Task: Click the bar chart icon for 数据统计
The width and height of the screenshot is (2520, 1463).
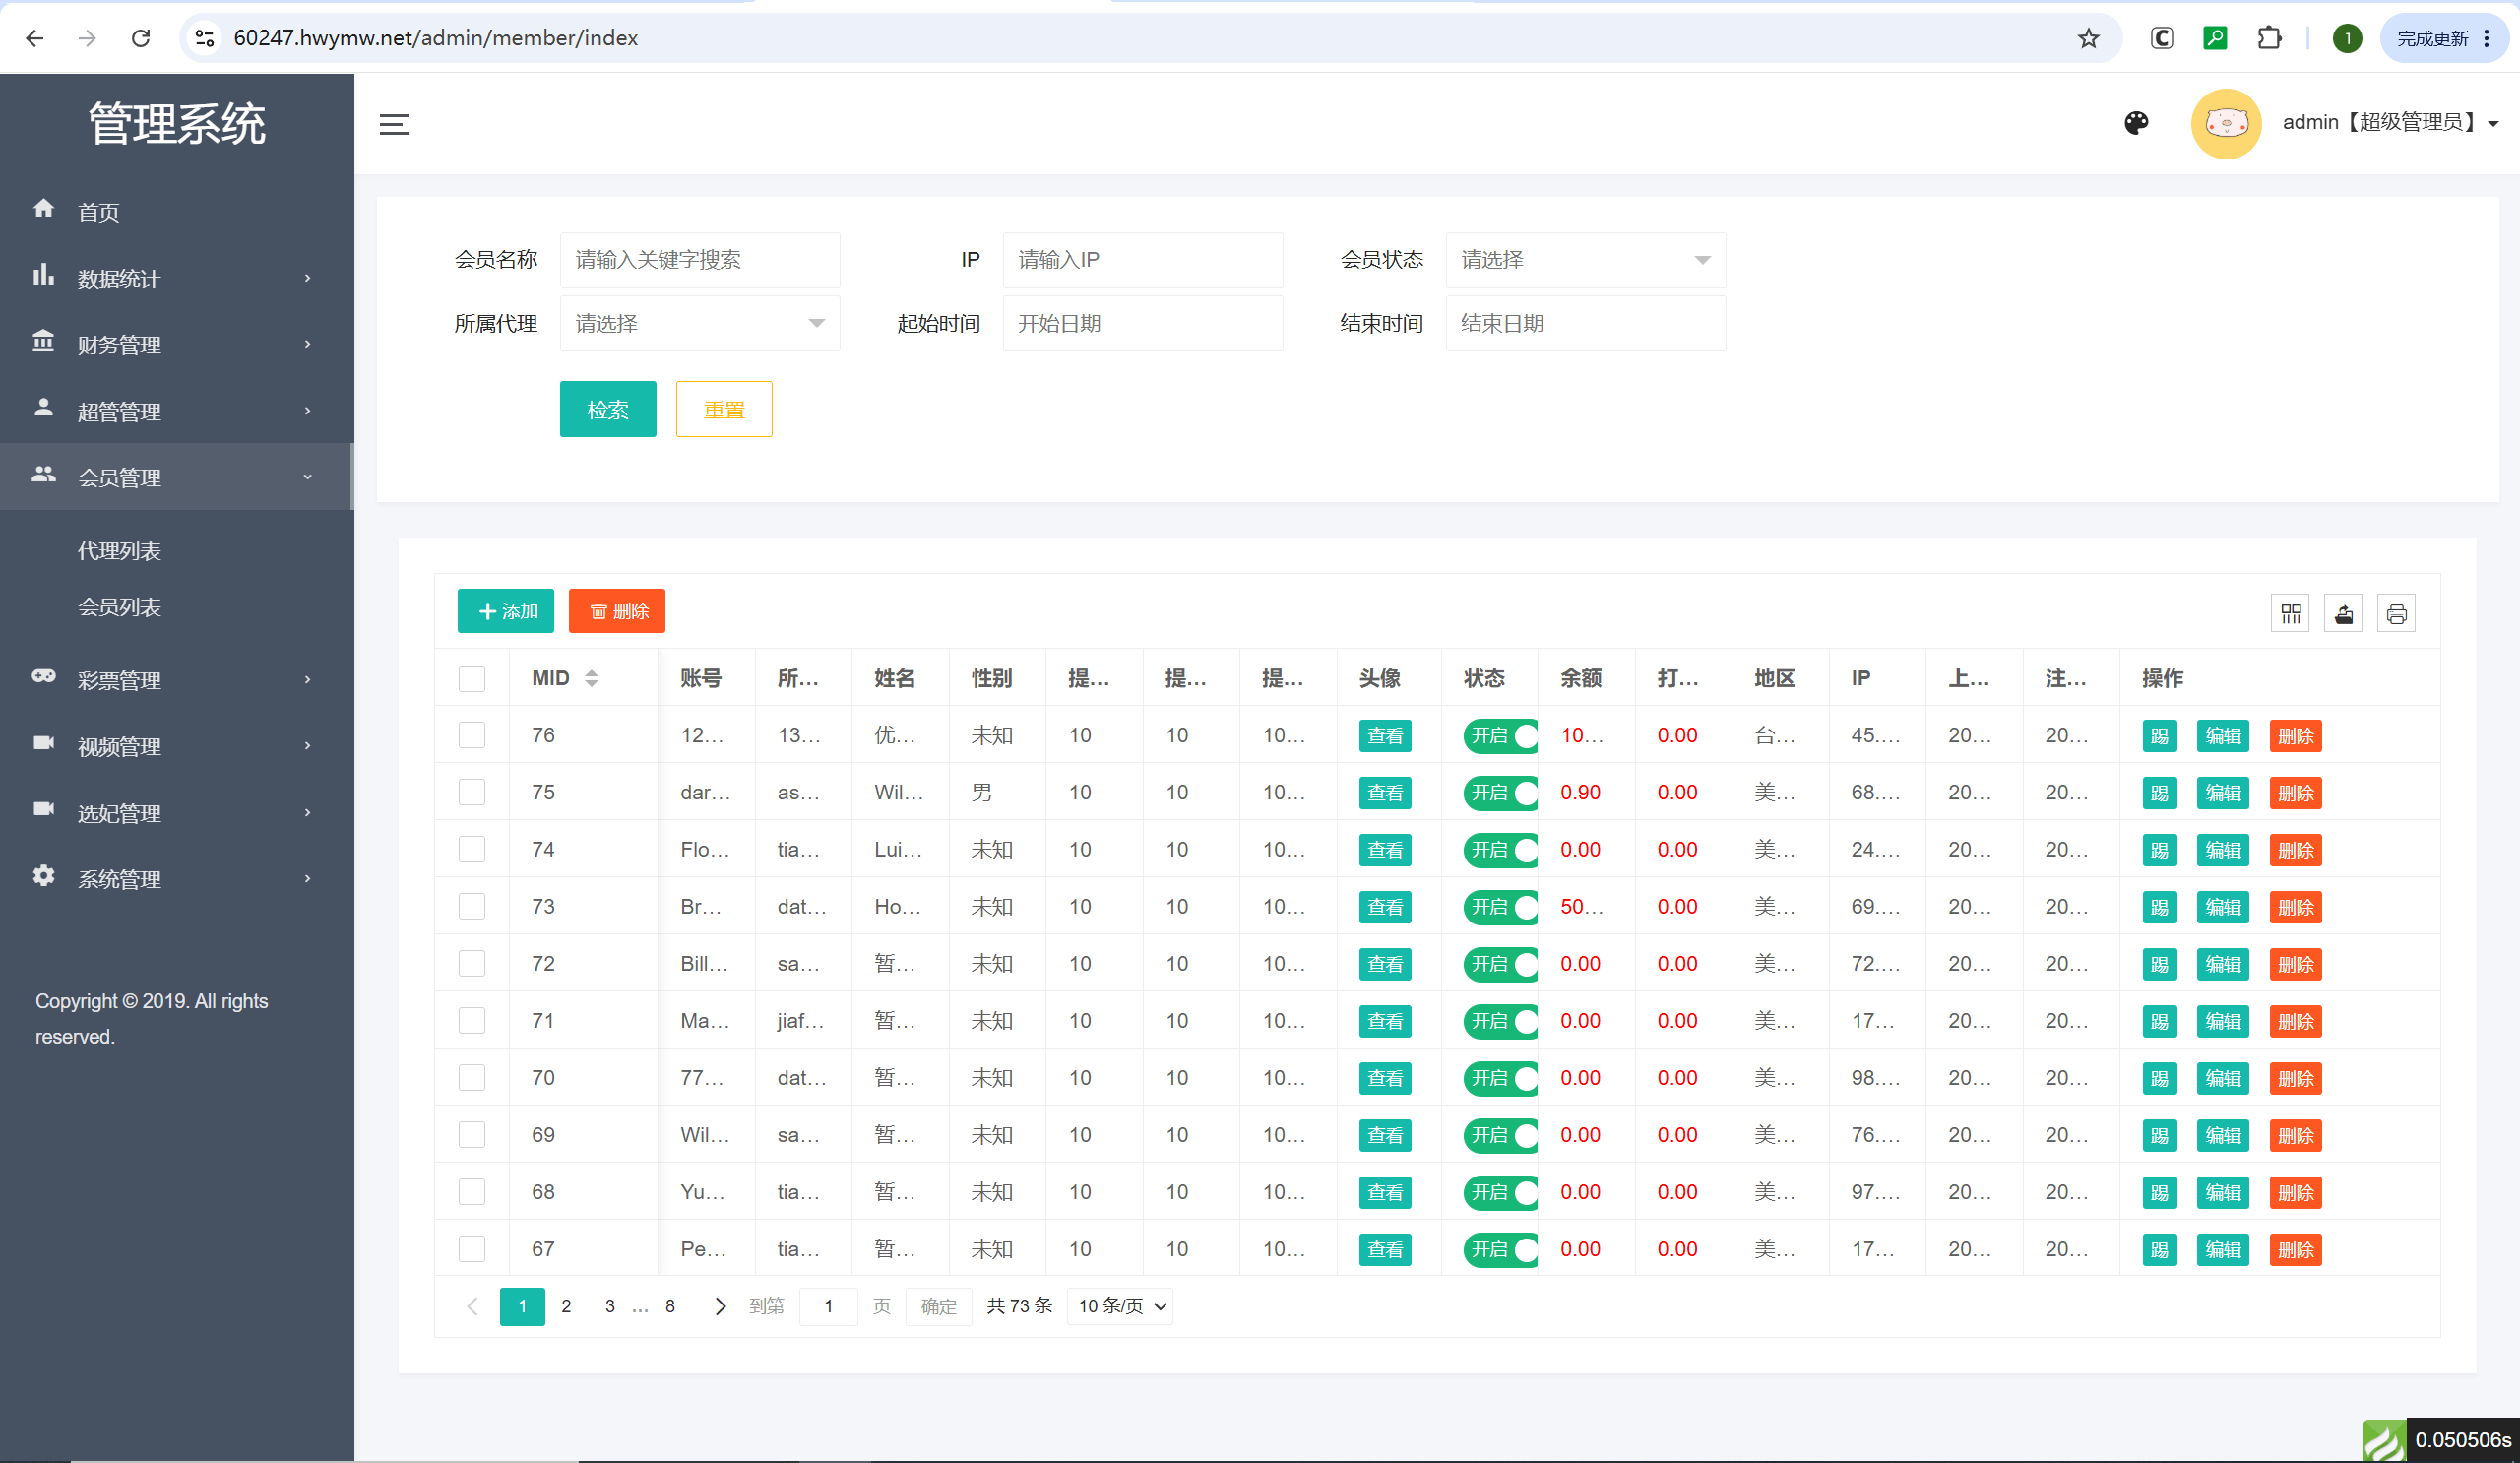Action: tap(44, 275)
